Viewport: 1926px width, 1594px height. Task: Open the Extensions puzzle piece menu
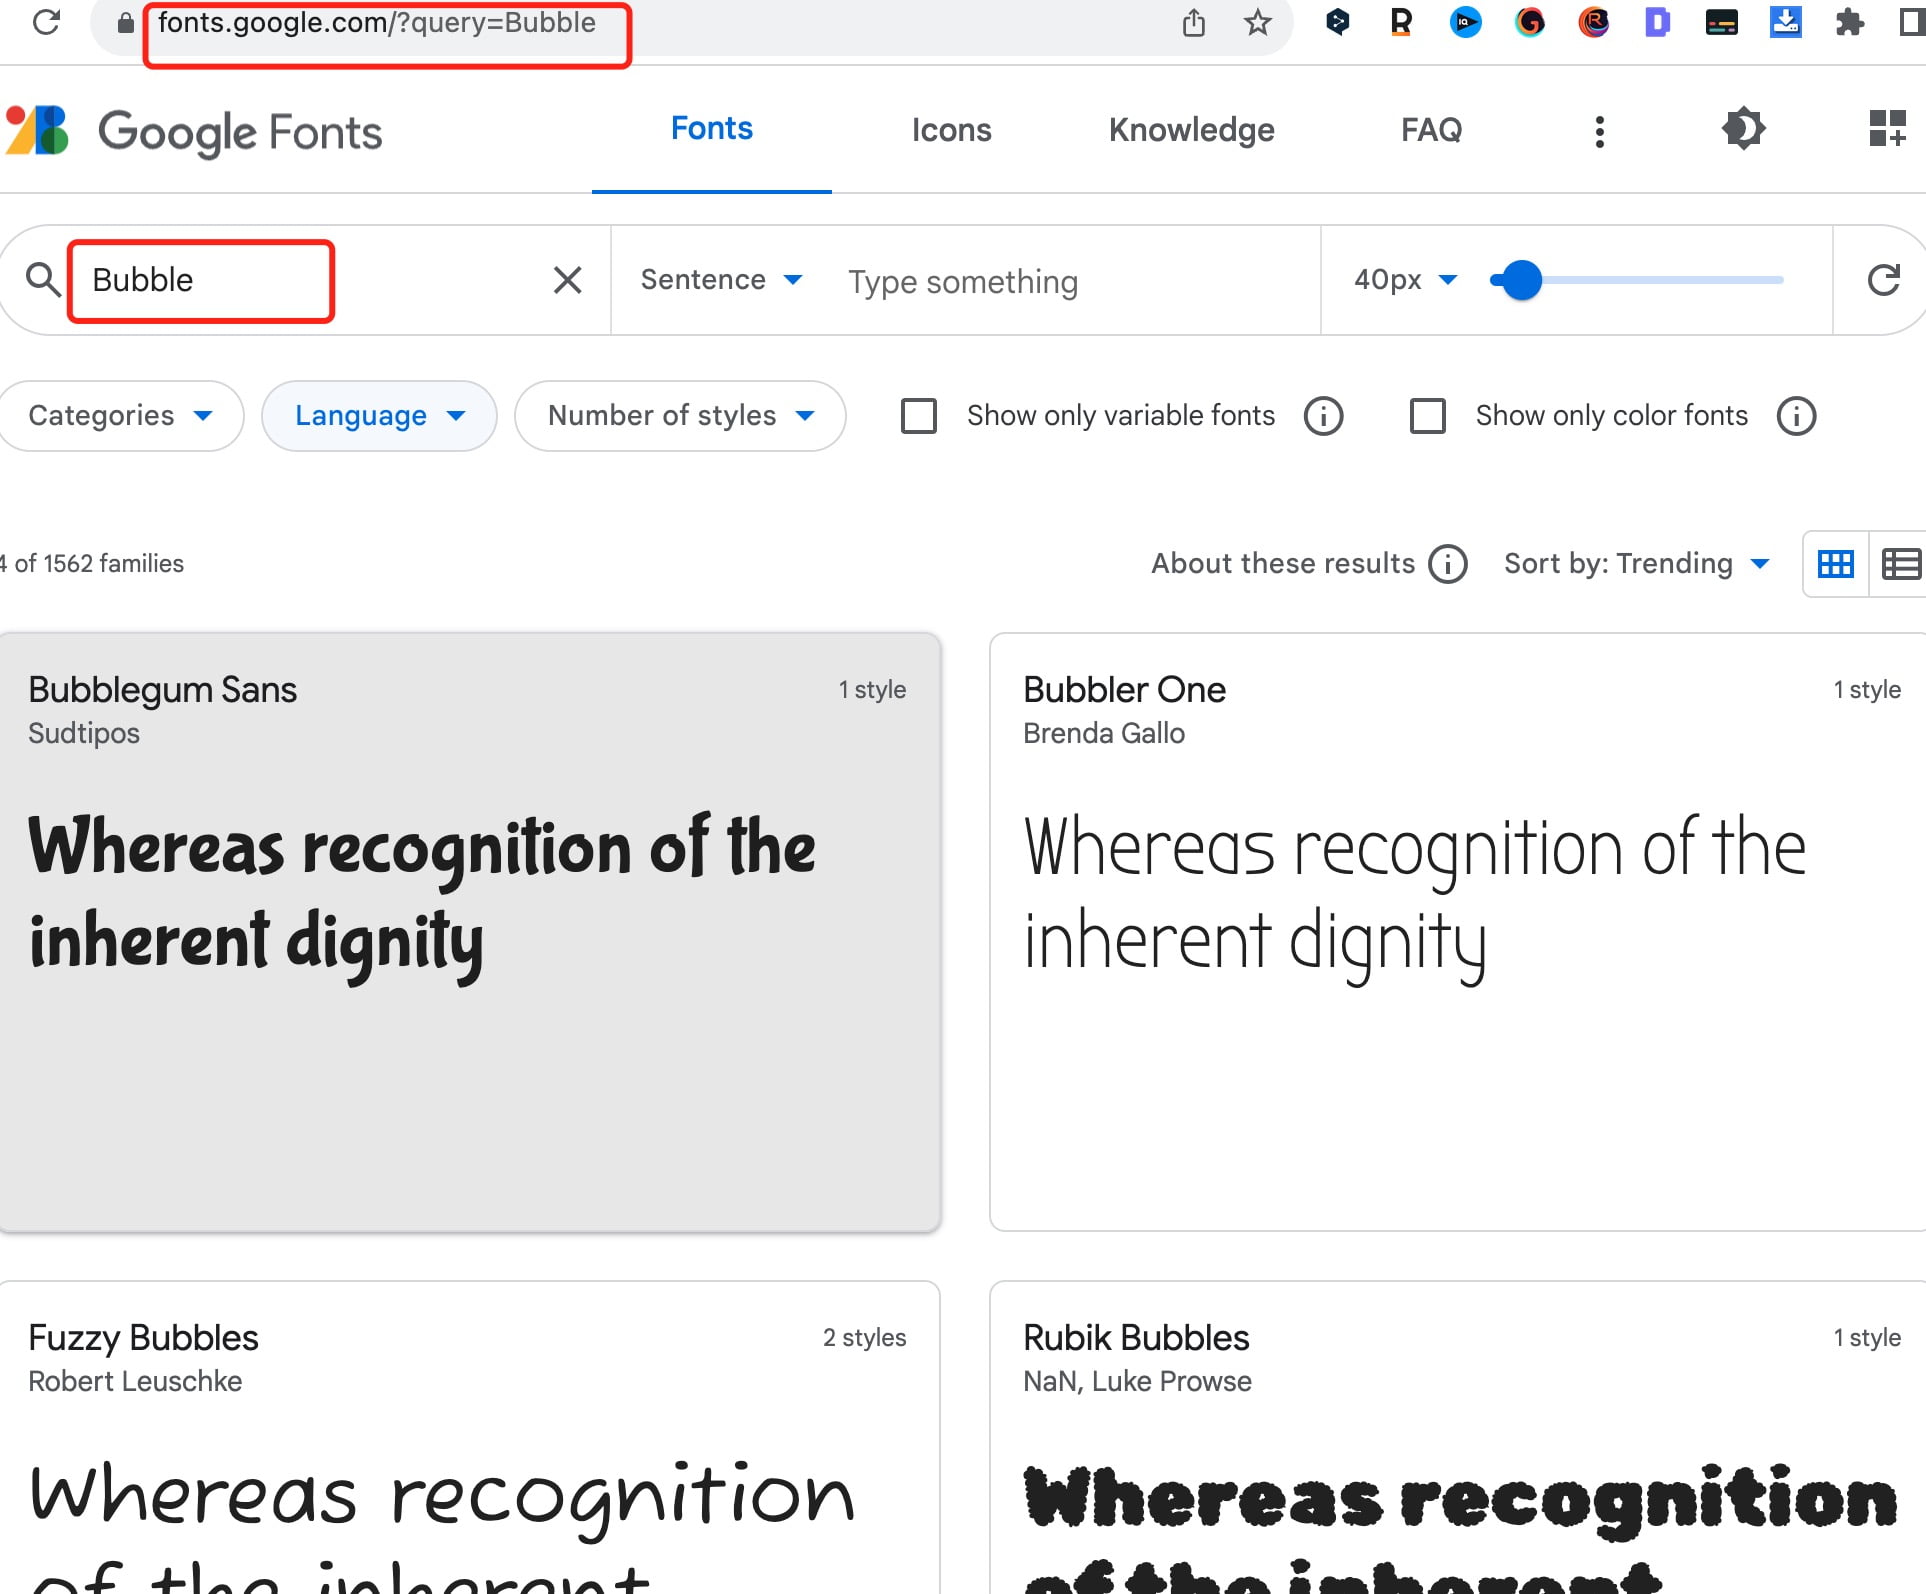pyautogui.click(x=1849, y=22)
